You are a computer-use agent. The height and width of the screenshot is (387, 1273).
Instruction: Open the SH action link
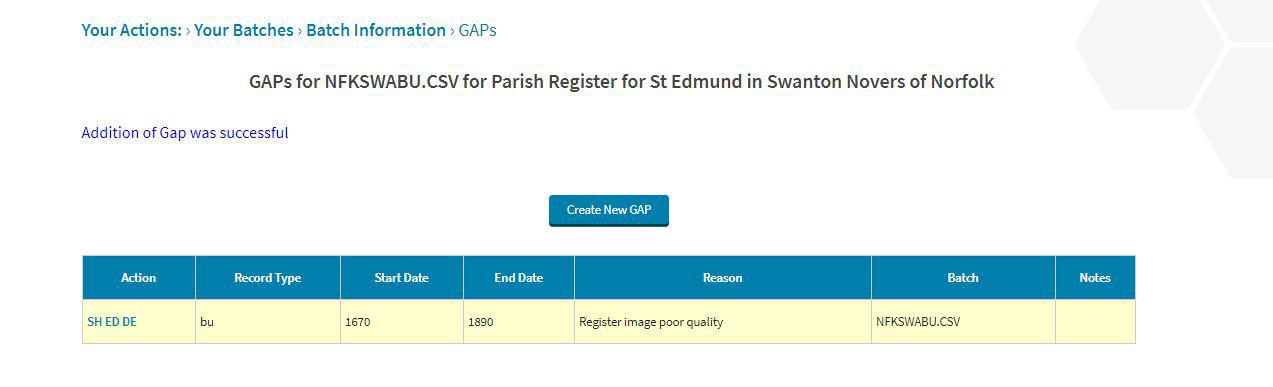95,322
